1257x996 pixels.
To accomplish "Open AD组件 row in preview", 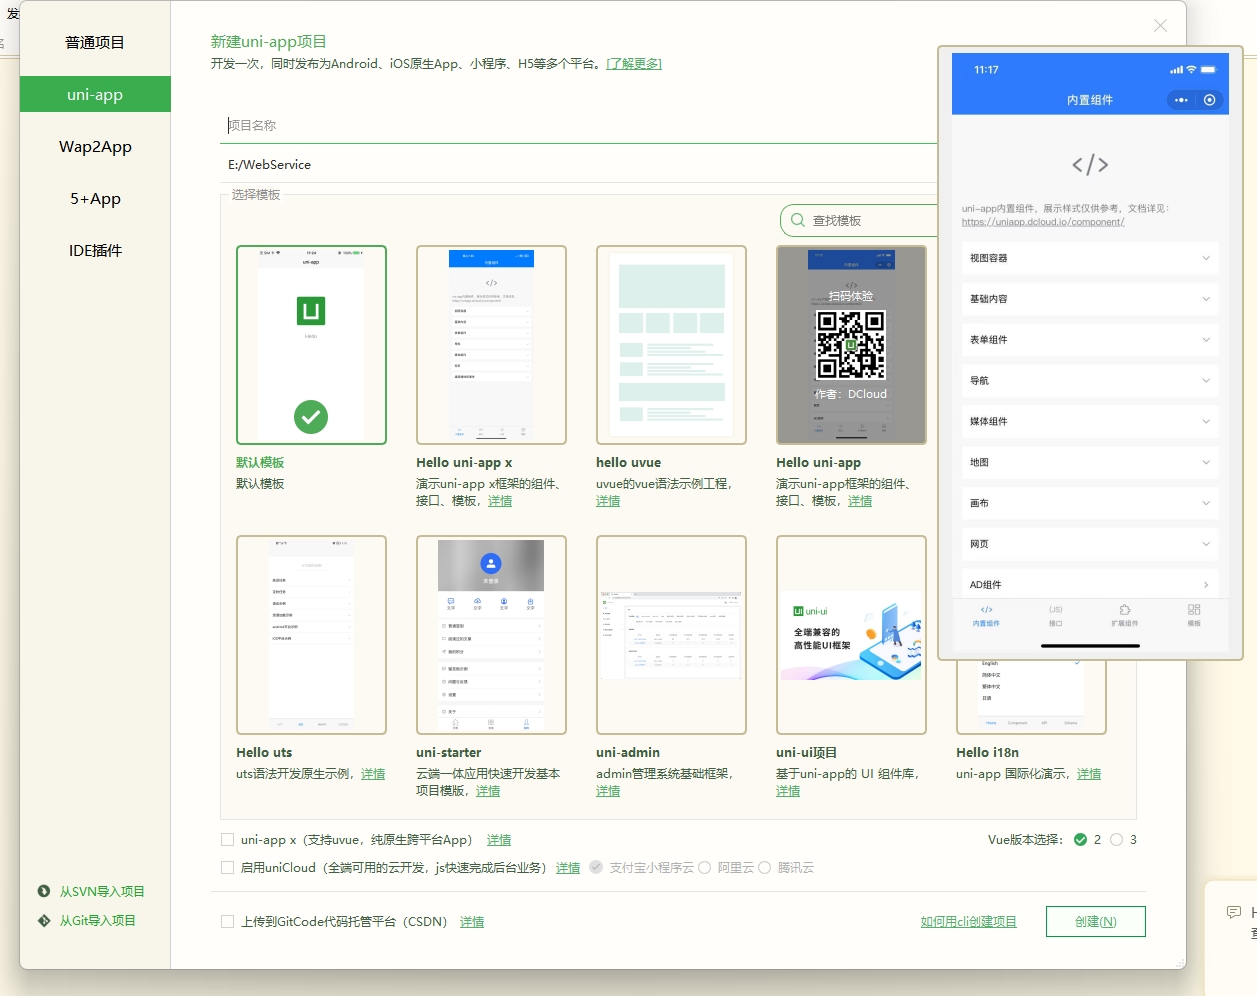I will [1090, 585].
